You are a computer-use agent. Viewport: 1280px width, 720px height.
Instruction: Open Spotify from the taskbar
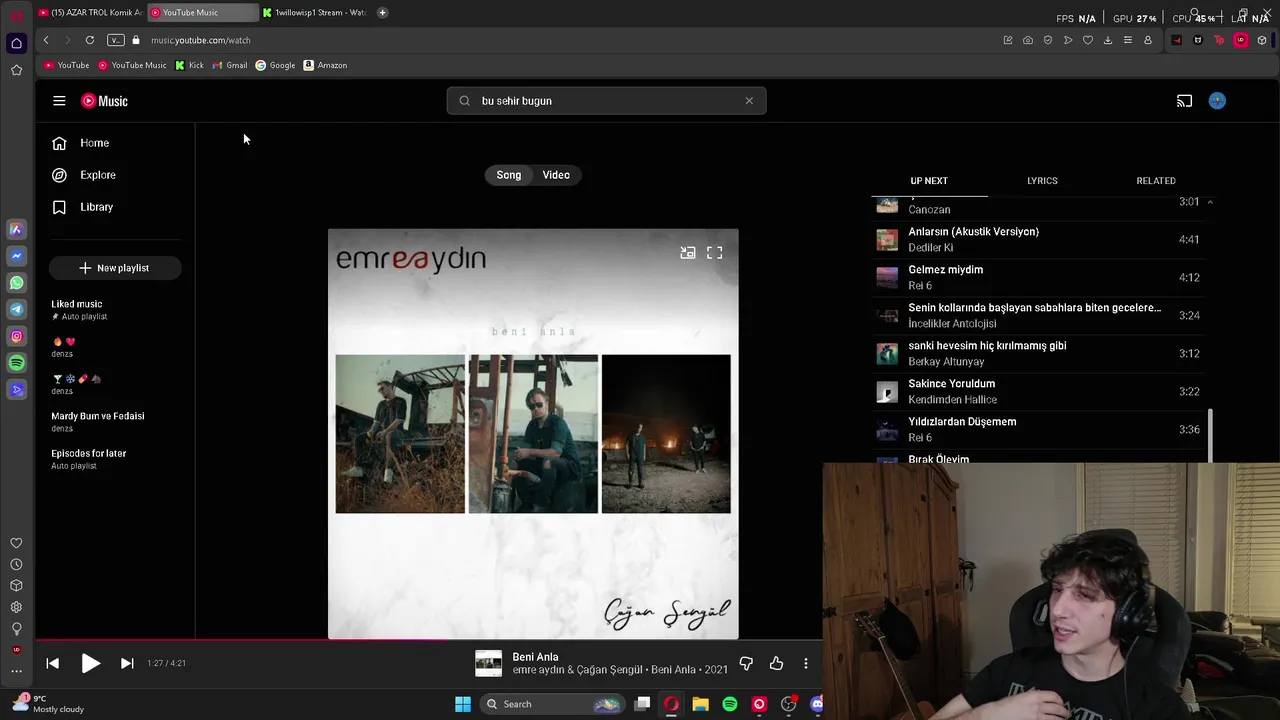tap(730, 704)
